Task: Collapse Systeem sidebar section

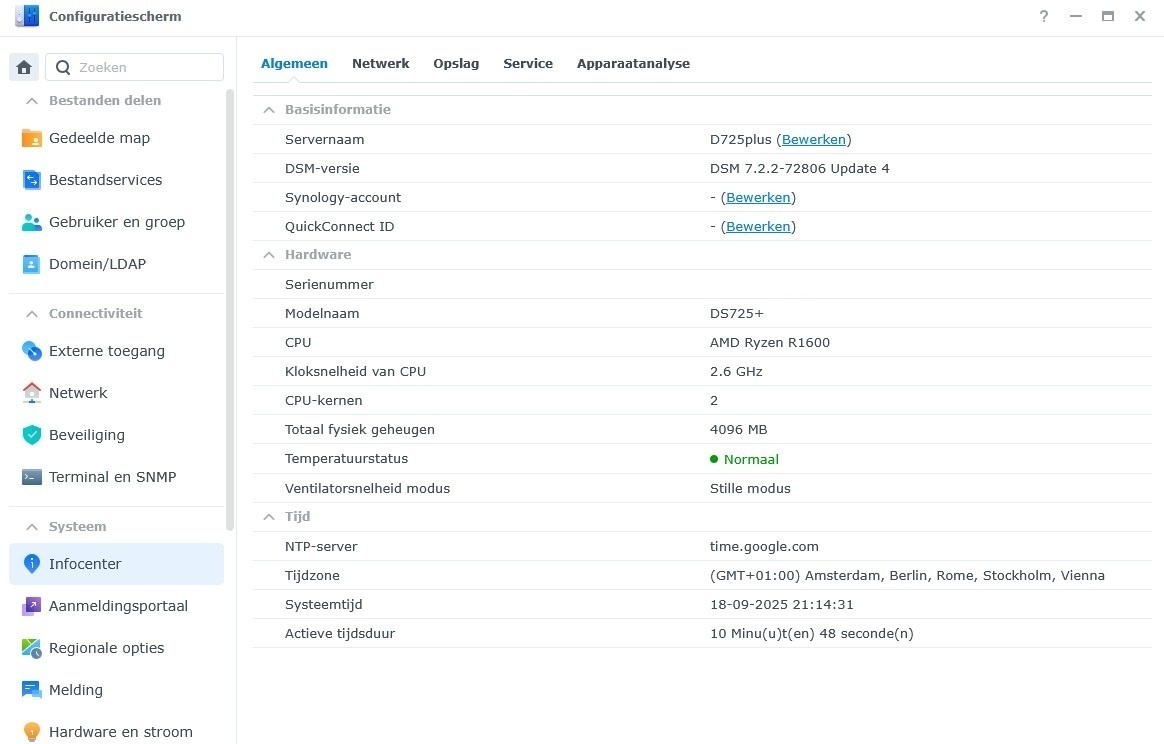Action: 31,527
